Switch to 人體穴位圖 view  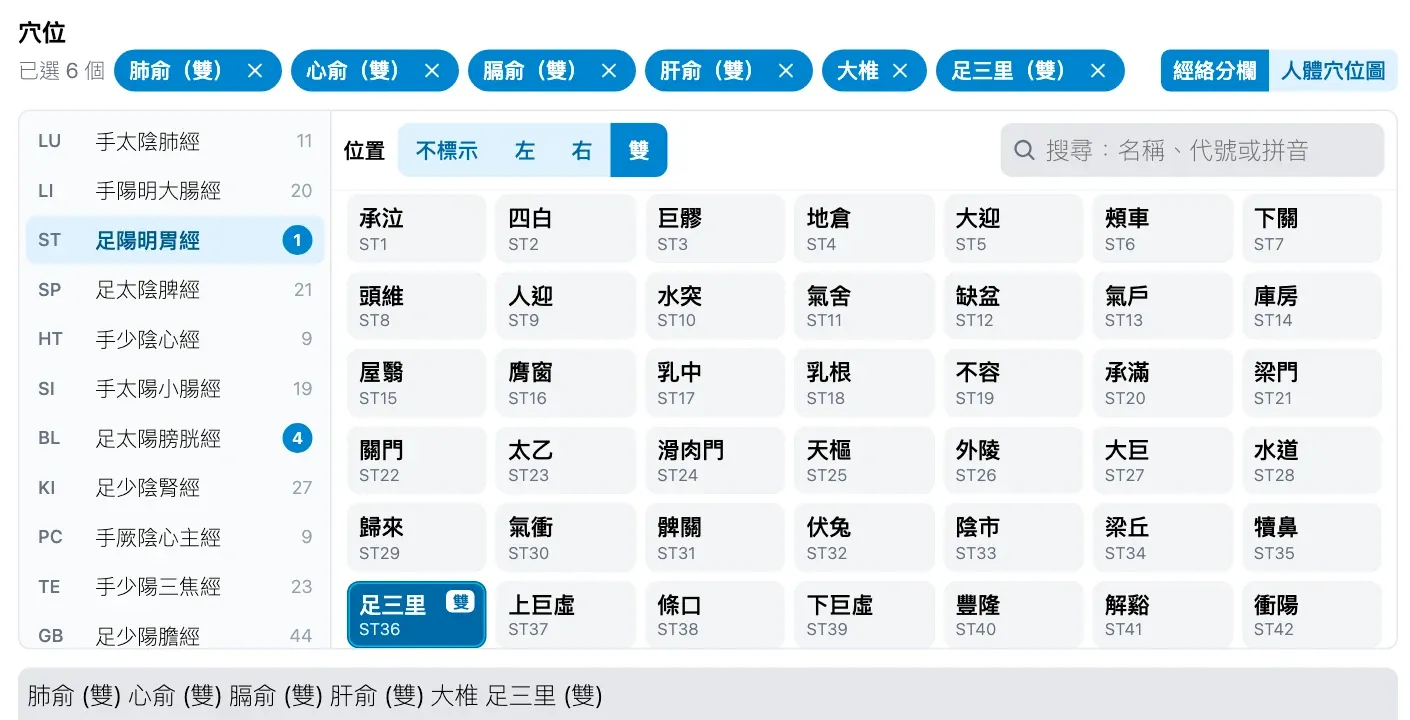[1333, 71]
